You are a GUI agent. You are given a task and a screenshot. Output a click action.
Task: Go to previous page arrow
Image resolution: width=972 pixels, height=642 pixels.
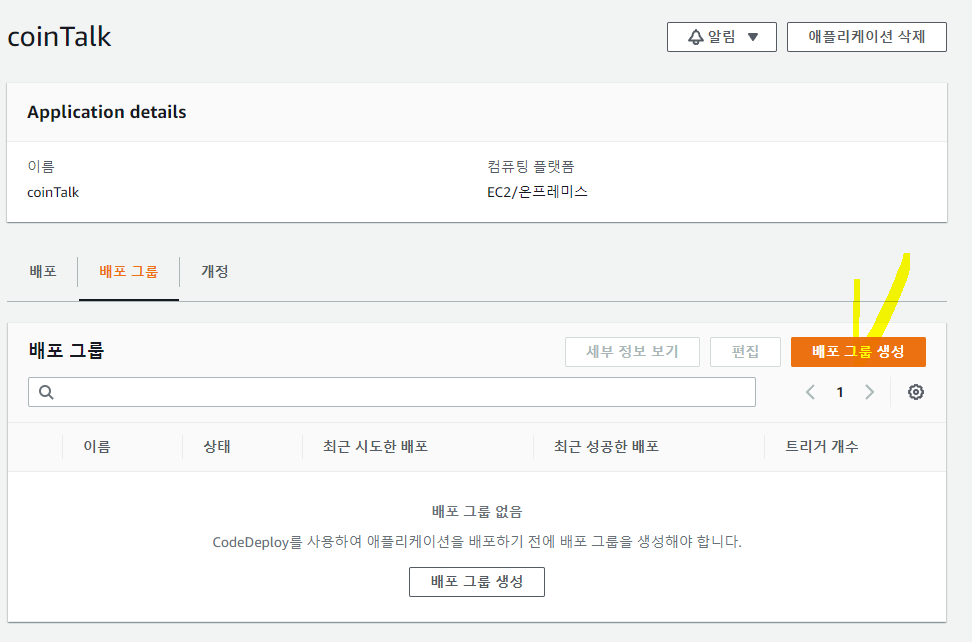(810, 392)
